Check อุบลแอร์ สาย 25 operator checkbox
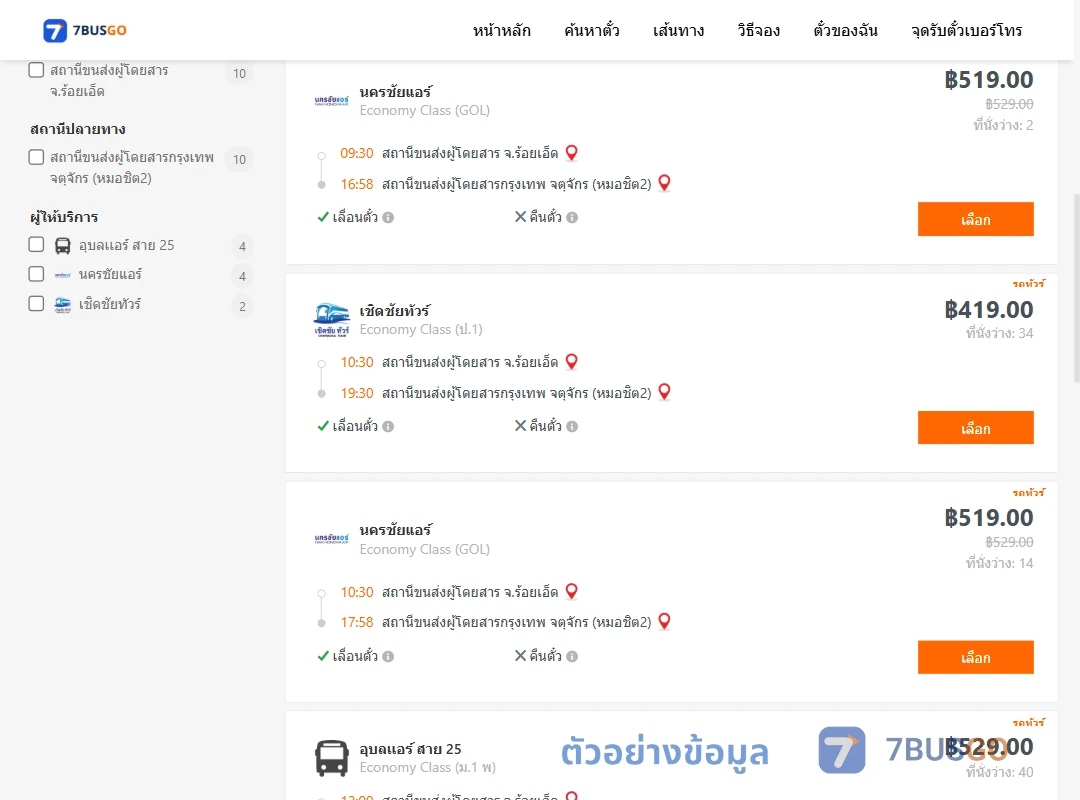1080x800 pixels. click(x=37, y=245)
